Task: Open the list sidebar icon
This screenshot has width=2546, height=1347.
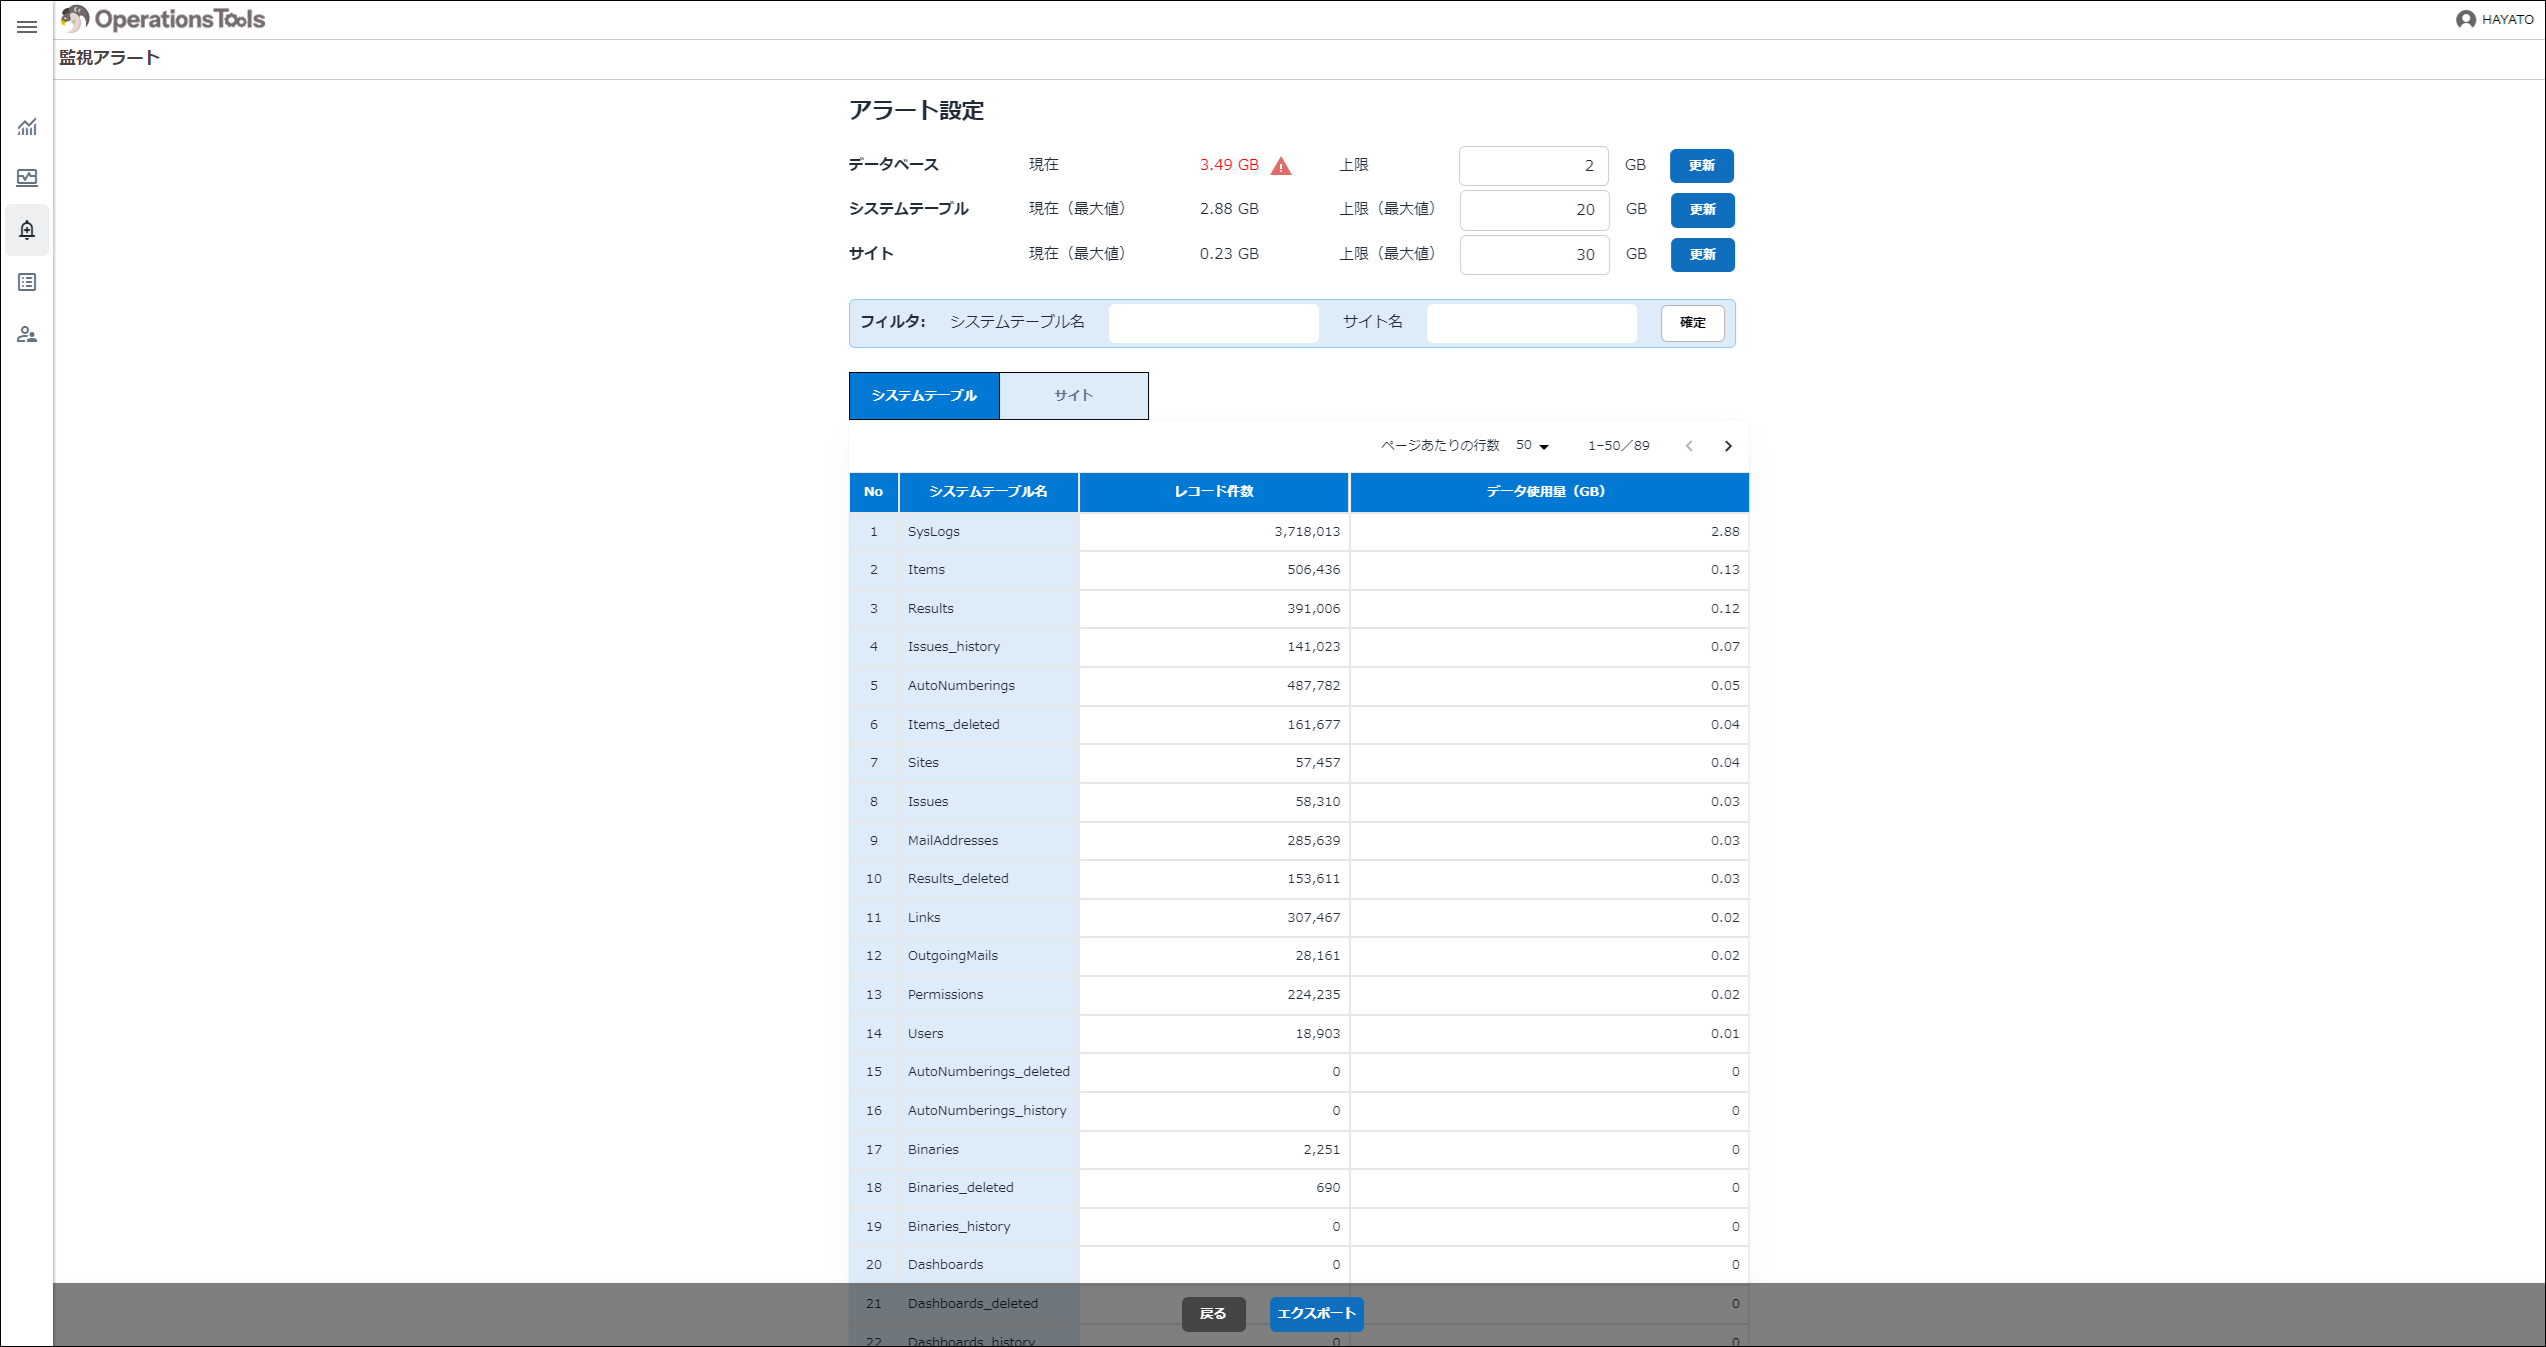Action: click(x=27, y=282)
